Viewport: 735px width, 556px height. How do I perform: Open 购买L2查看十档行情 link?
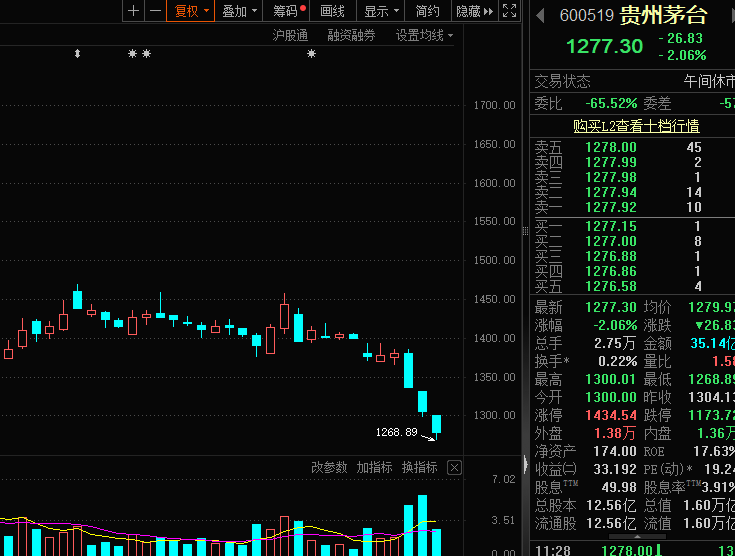[x=636, y=126]
